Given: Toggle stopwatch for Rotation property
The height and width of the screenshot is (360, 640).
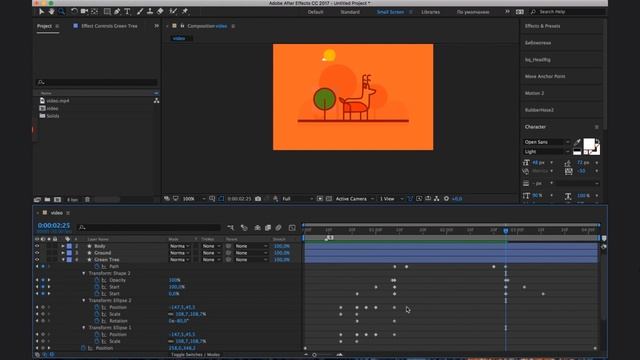Looking at the screenshot, I should [97, 321].
